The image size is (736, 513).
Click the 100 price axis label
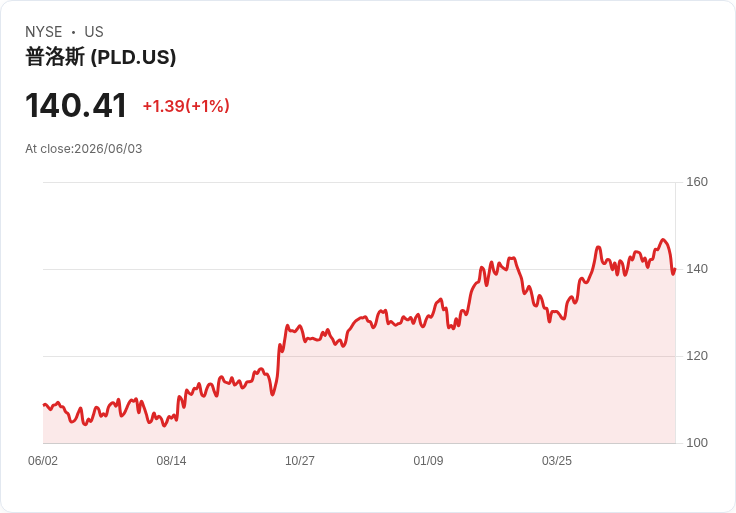pos(697,443)
